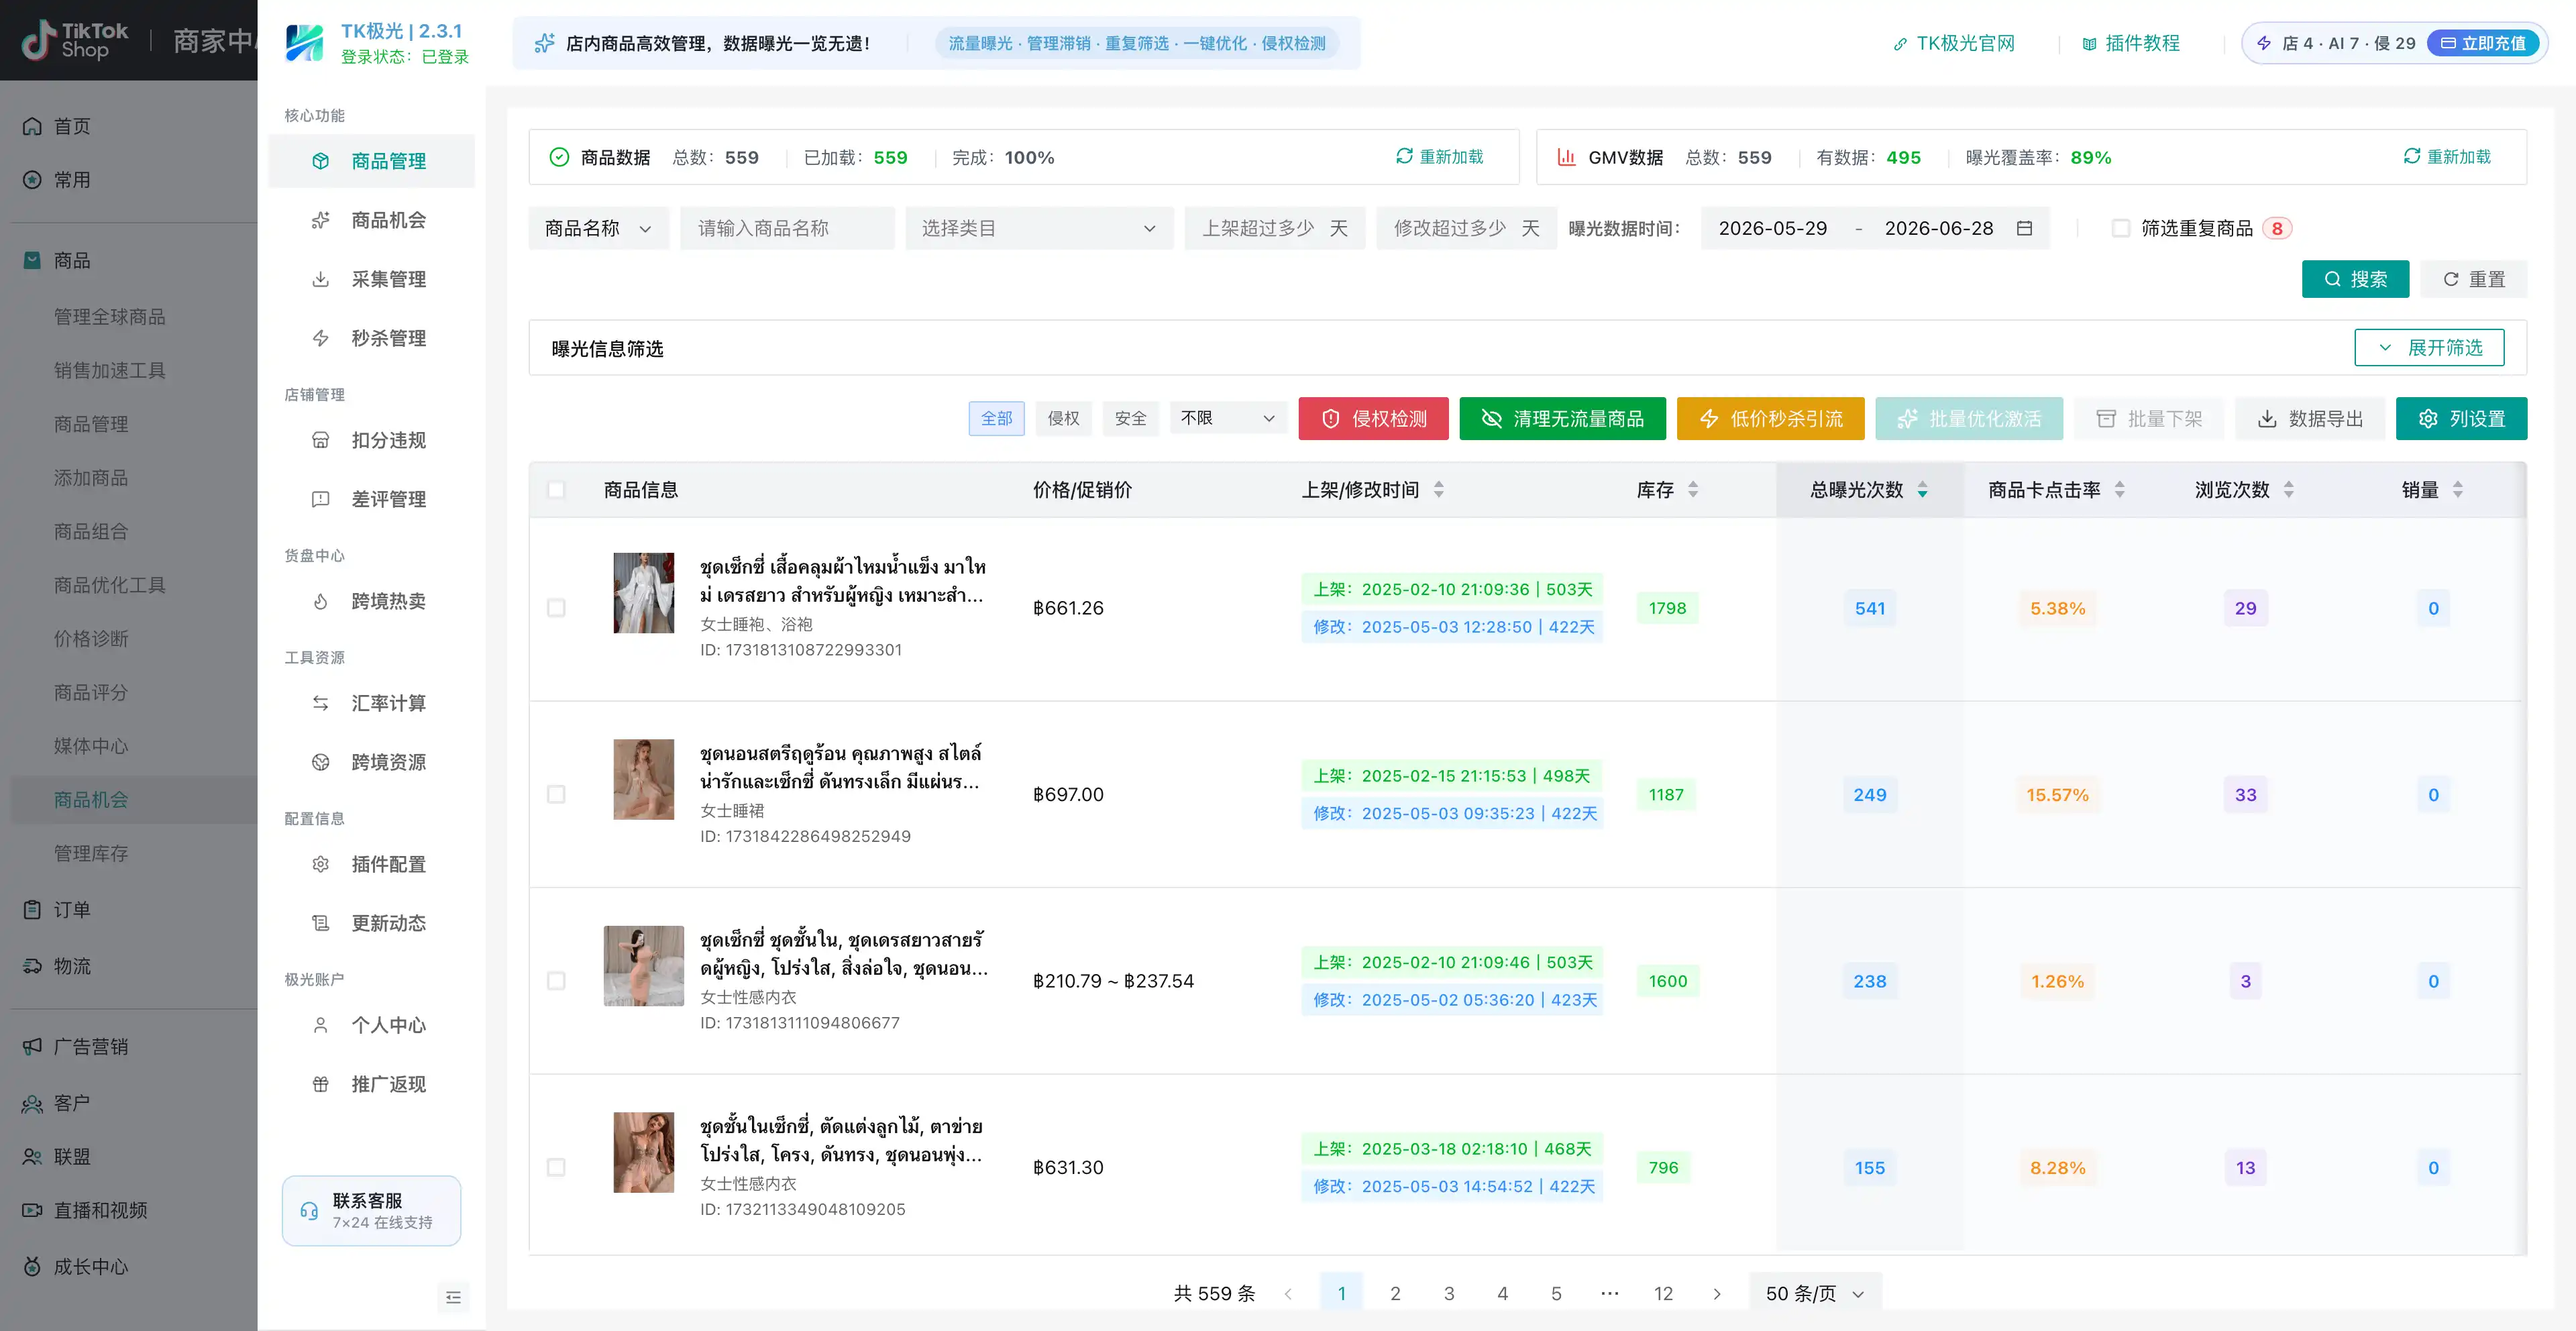Open the 不限 dropdown
Viewport: 2576px width, 1331px height.
pyautogui.click(x=1228, y=418)
